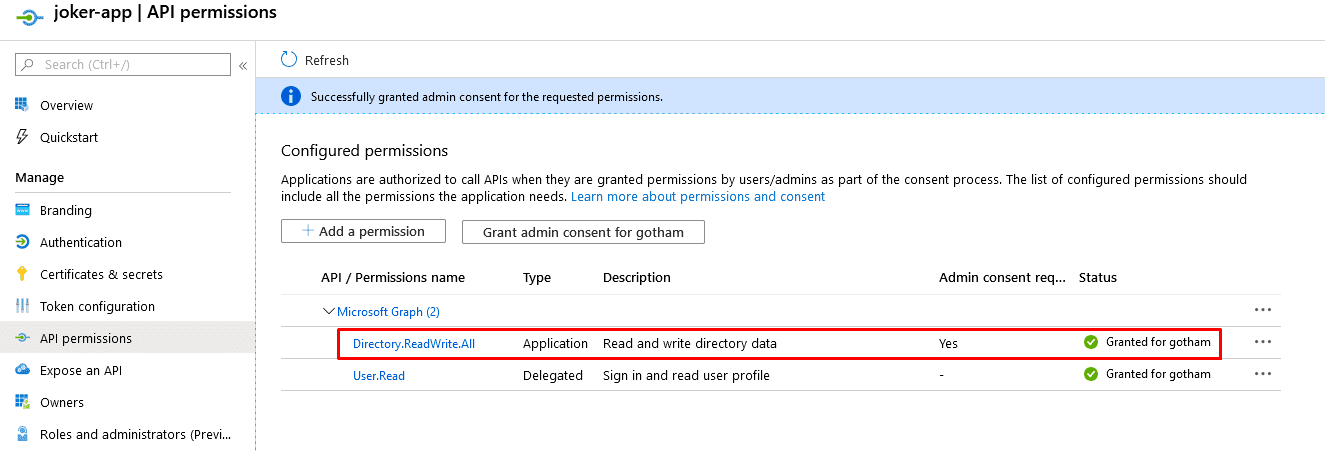Click the Roles and administrators person icon
This screenshot has width=1325, height=451.
point(22,434)
